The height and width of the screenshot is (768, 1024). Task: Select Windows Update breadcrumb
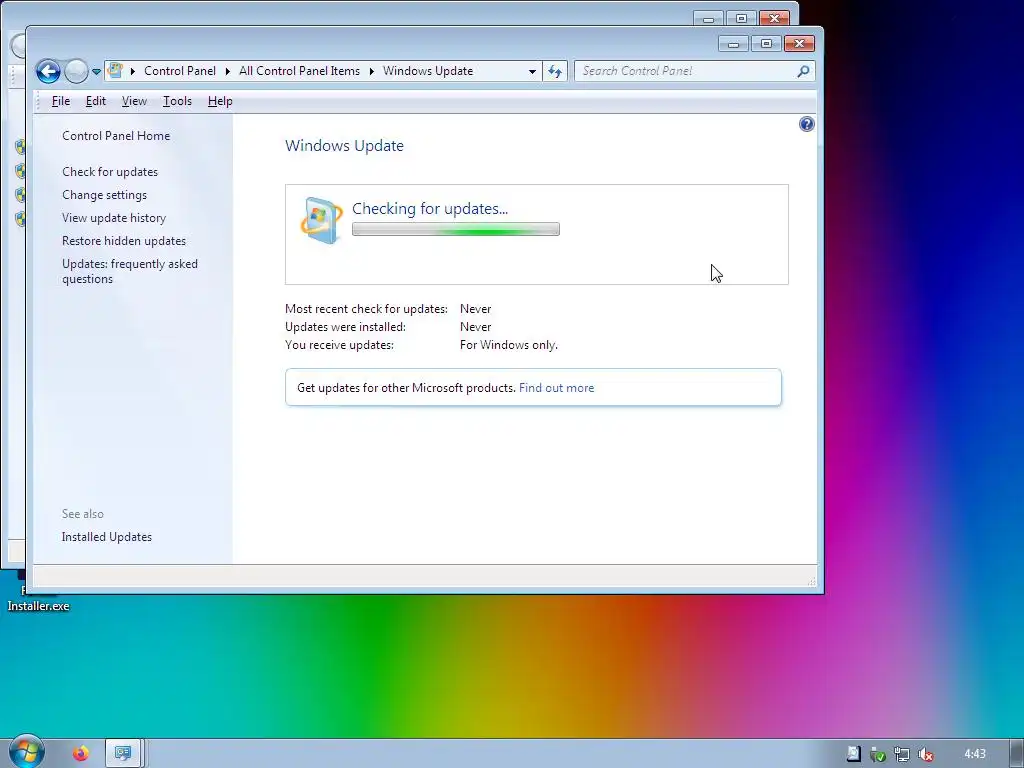coord(428,71)
